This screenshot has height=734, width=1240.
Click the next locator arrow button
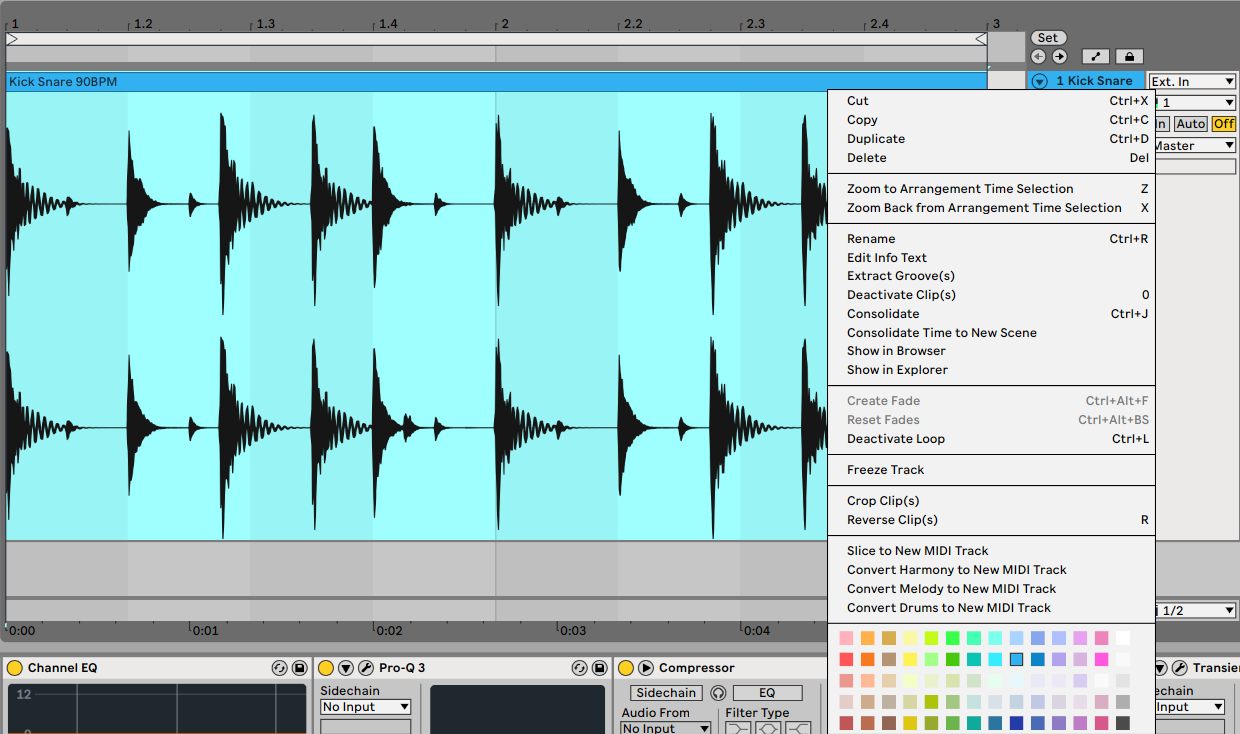point(1059,57)
